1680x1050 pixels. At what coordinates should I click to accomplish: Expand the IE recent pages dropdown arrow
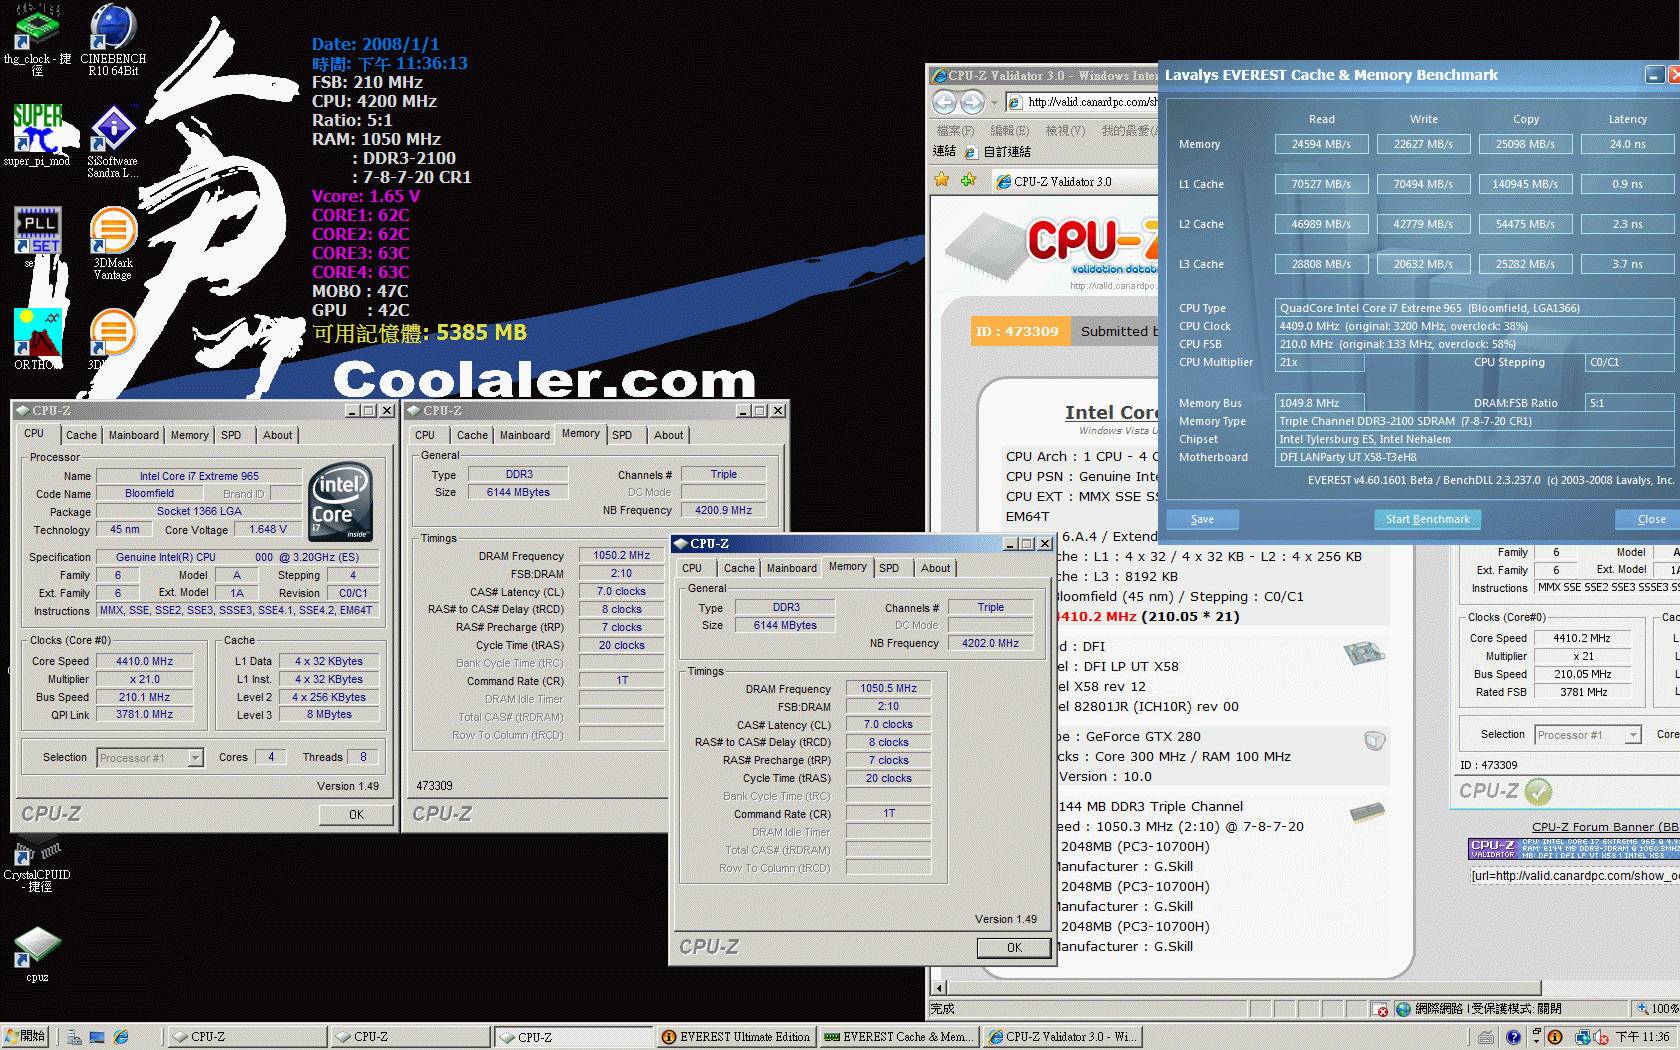994,102
